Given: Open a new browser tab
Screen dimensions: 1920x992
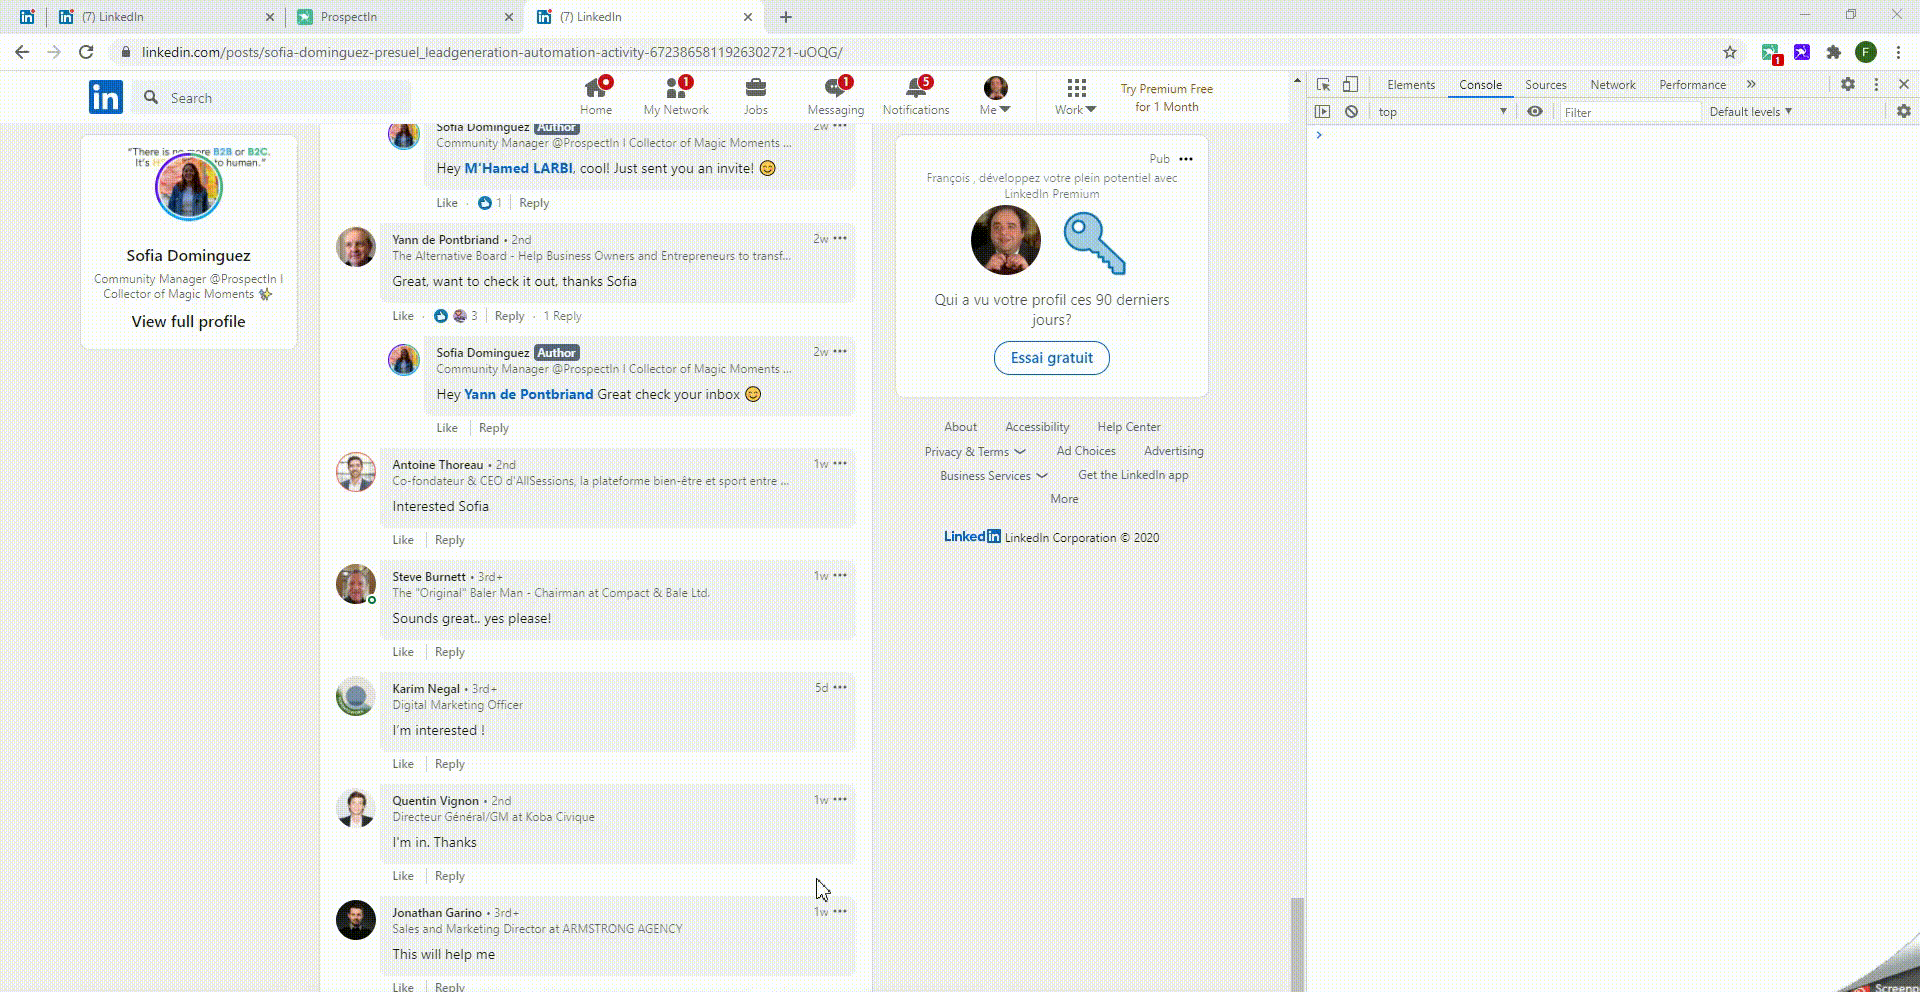Looking at the screenshot, I should tap(786, 17).
